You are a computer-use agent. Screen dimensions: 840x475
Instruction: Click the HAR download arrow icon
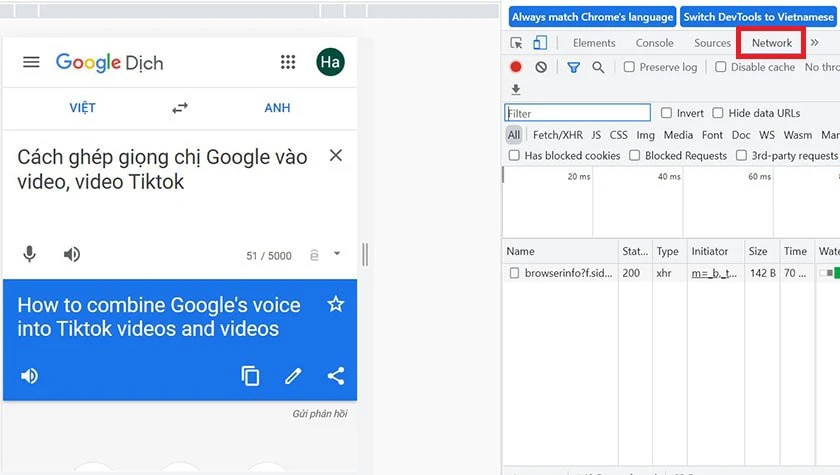click(x=516, y=89)
